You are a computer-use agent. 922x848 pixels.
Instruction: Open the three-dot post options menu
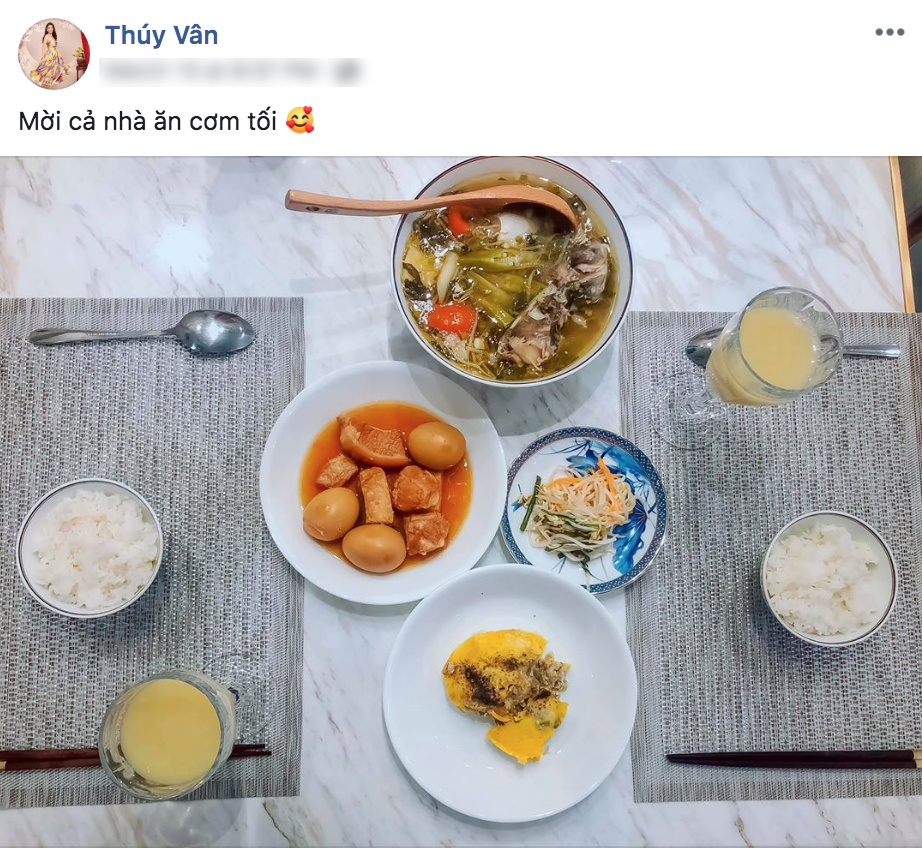tap(889, 32)
